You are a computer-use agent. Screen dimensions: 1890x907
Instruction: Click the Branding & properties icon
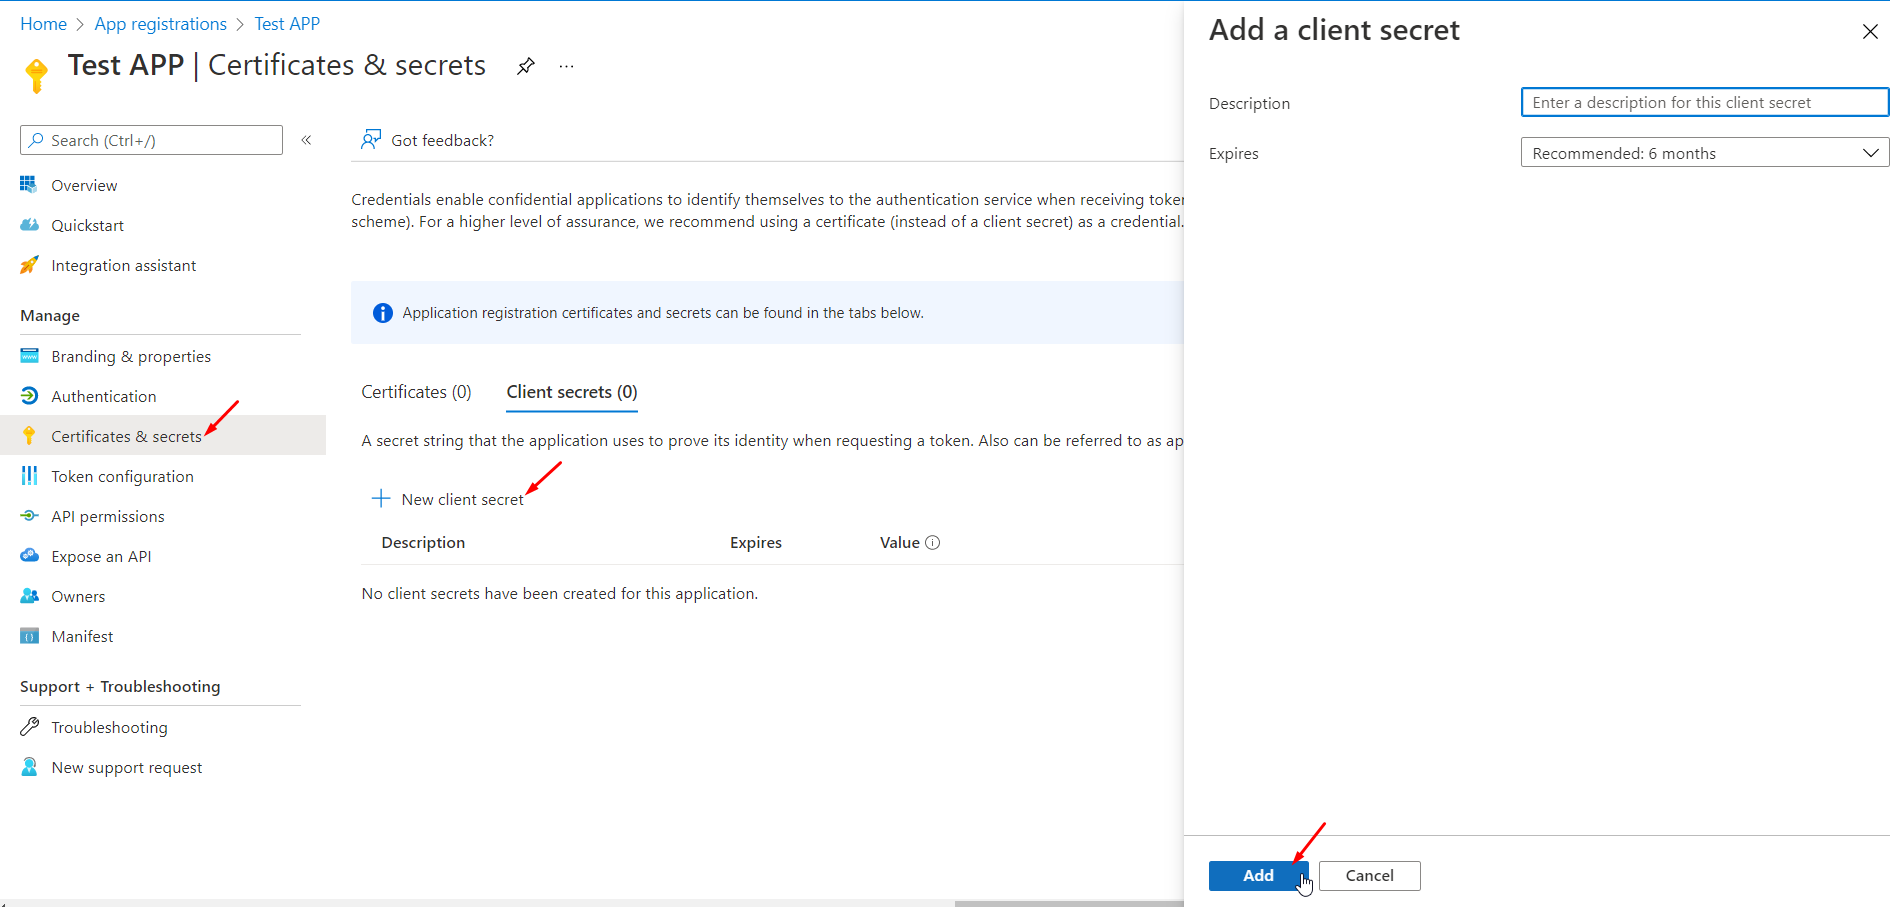pyautogui.click(x=29, y=356)
